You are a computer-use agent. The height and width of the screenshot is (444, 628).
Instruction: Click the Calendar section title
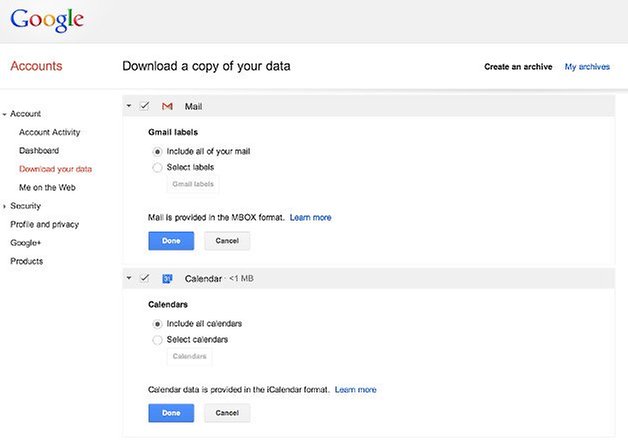click(203, 279)
